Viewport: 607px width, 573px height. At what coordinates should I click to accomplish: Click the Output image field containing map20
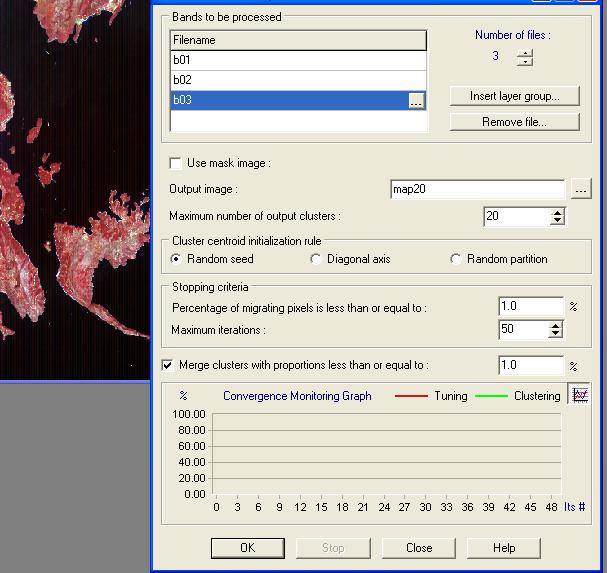[477, 189]
